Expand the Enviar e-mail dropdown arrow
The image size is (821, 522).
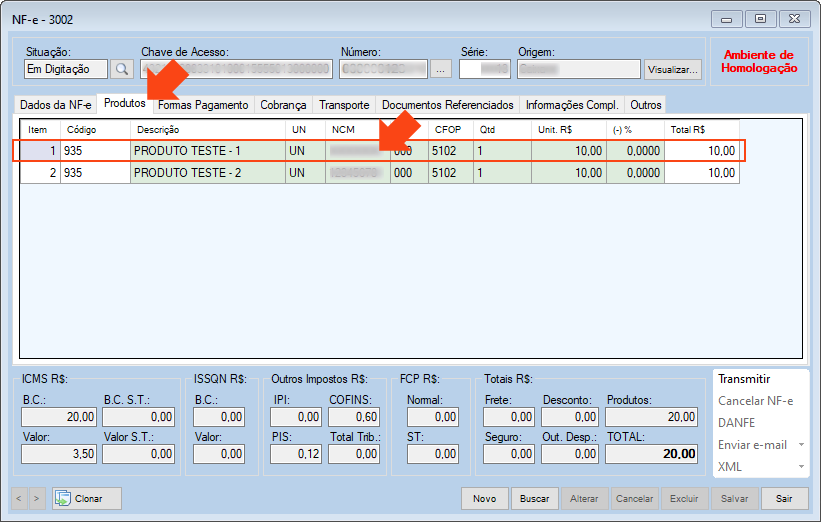(799, 445)
